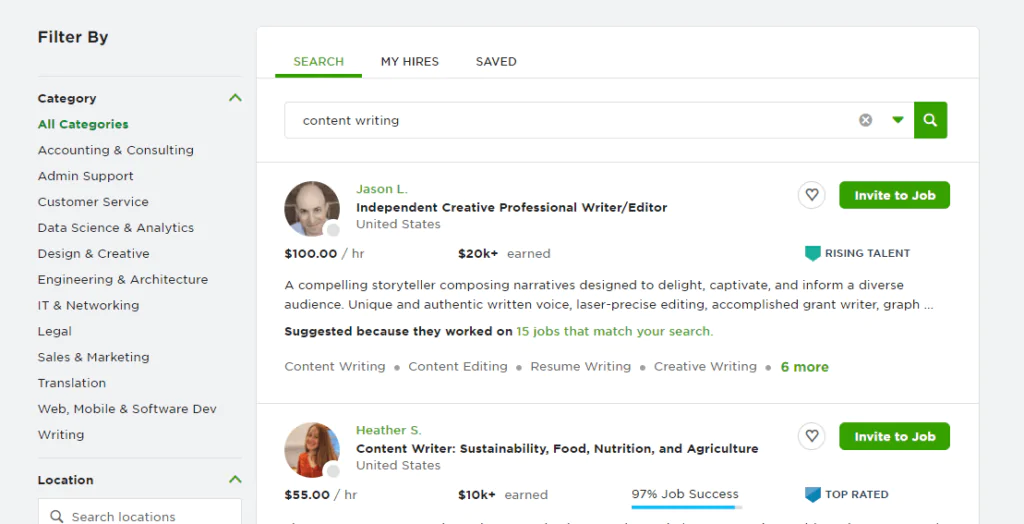1024x524 pixels.
Task: Open Heather S.'s profile photo
Action: [x=311, y=449]
